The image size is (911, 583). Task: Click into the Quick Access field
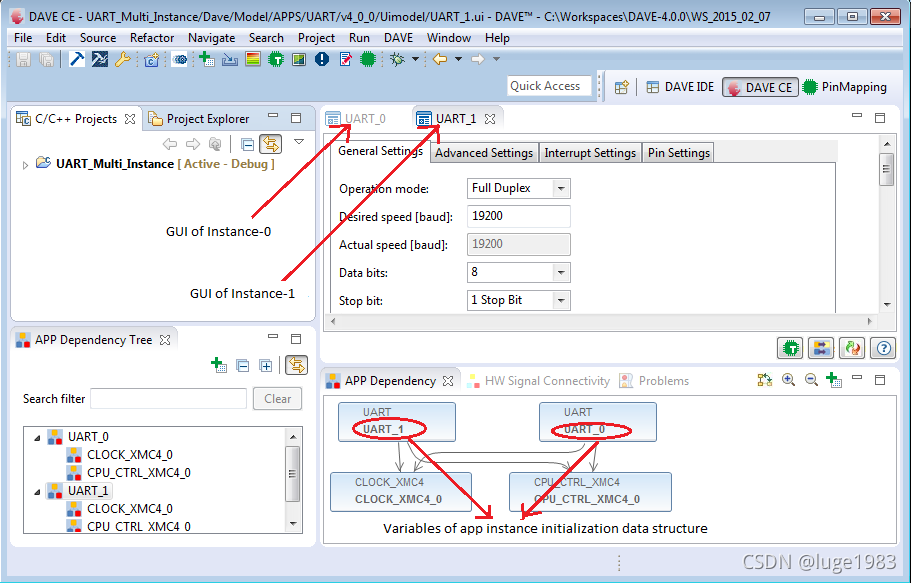(549, 86)
